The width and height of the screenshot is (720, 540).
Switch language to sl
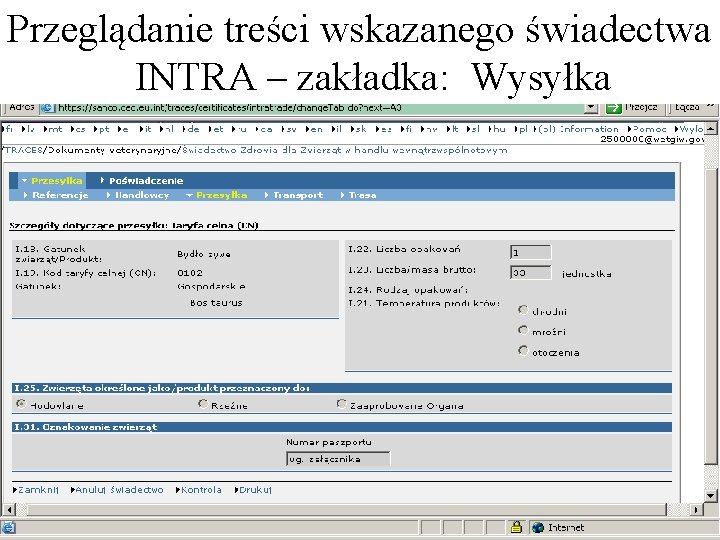point(475,129)
